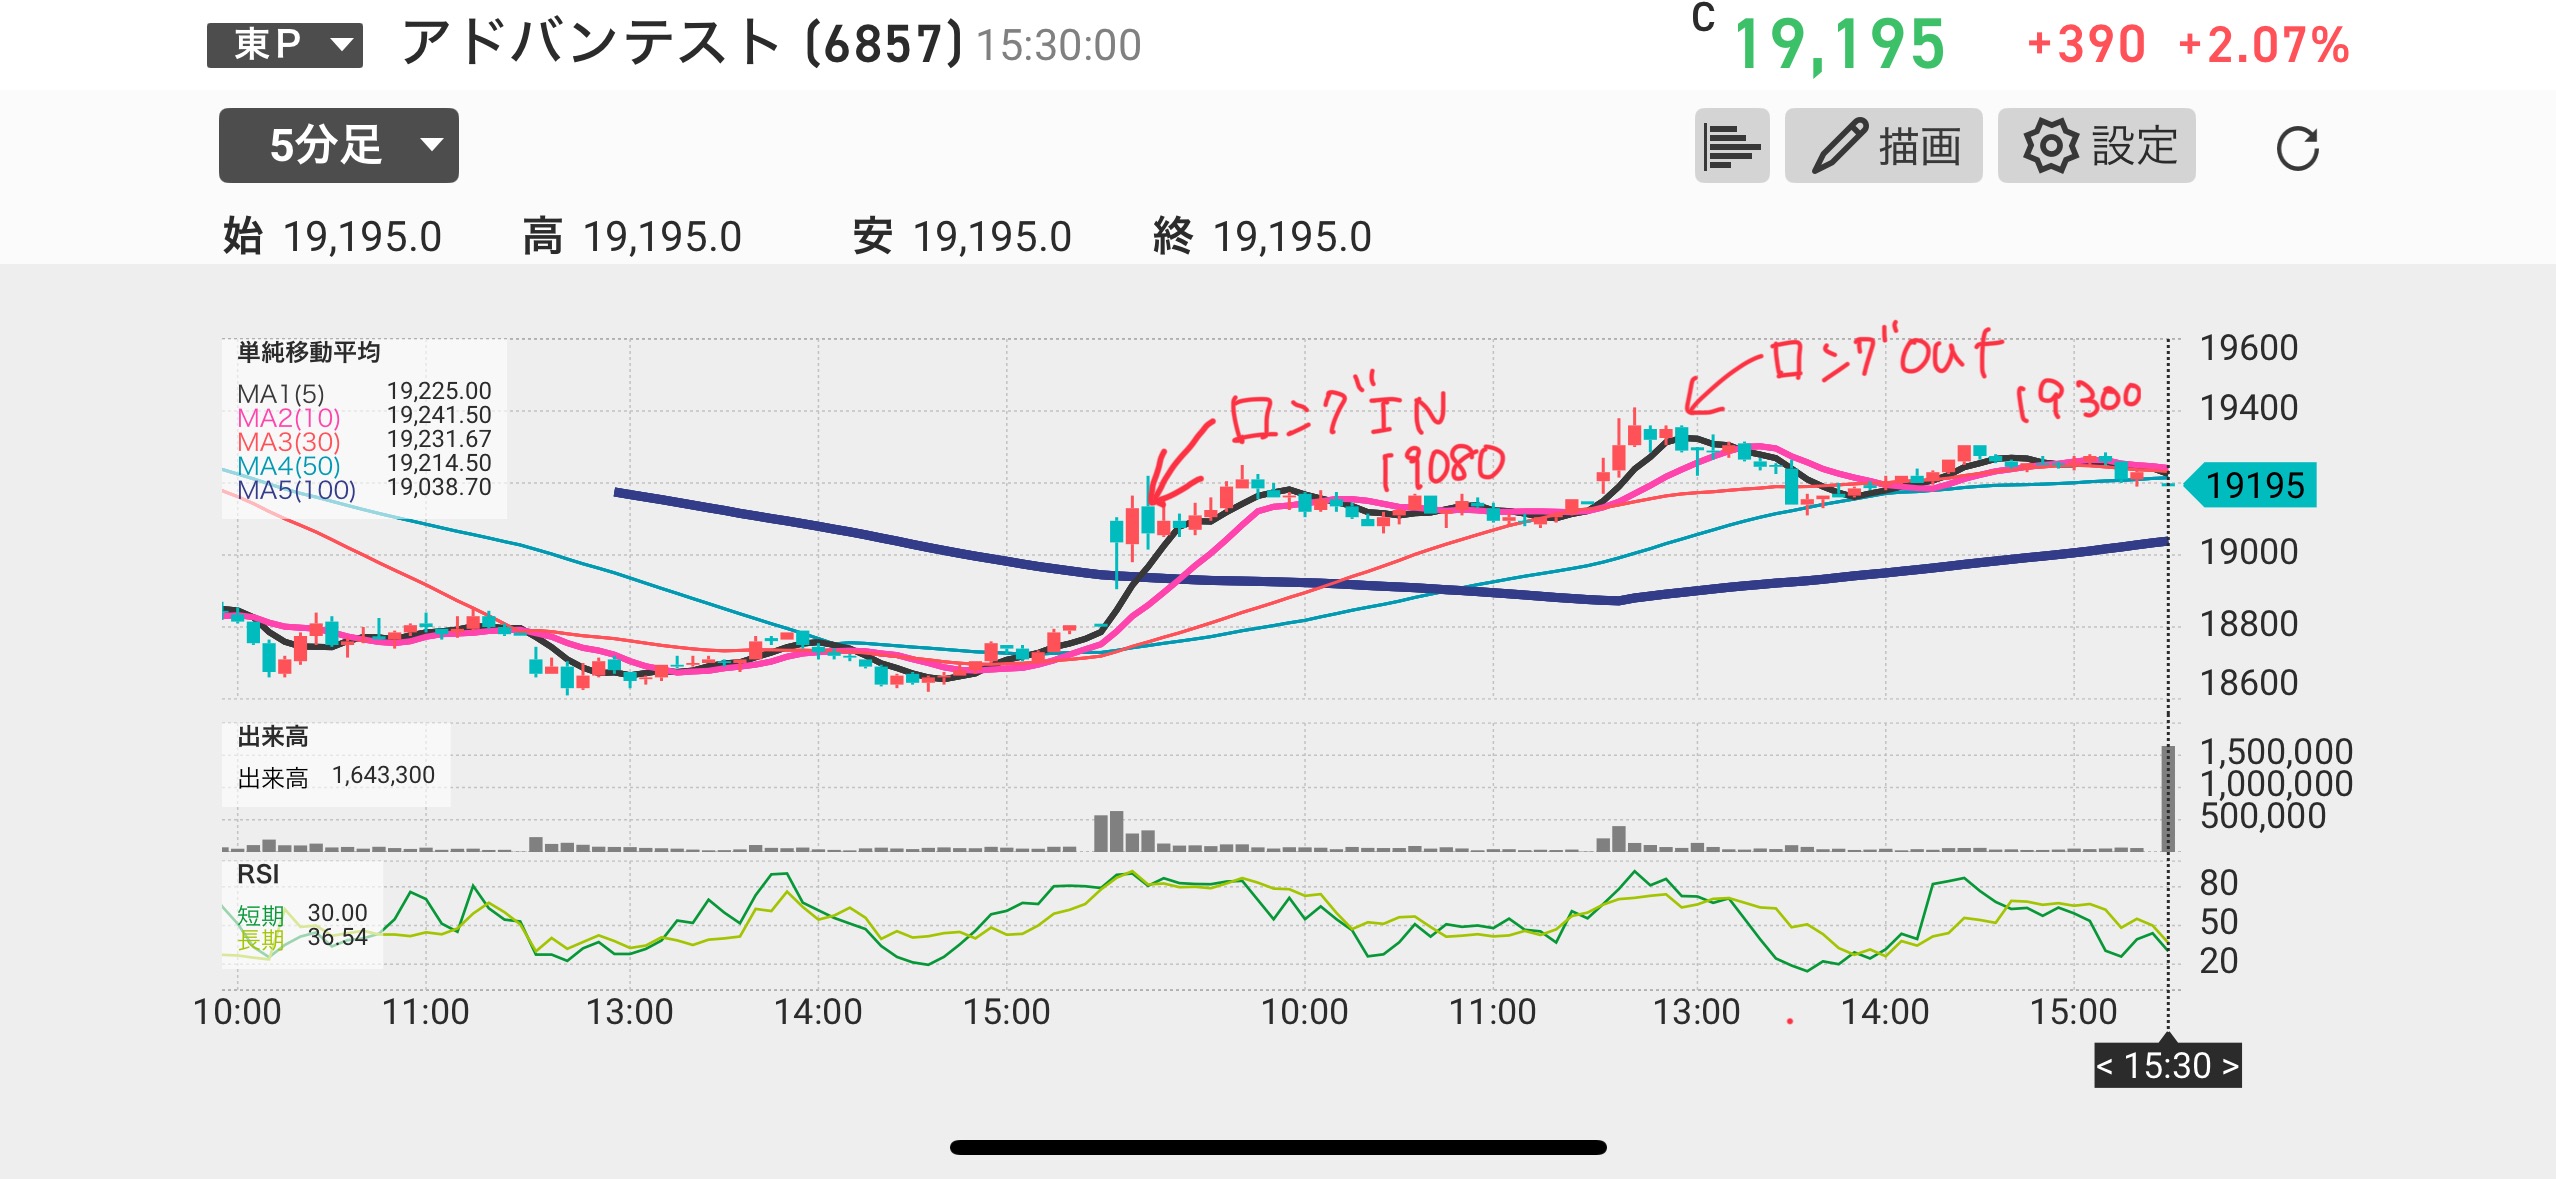Tap the 描画 pencil drawing button
The image size is (2556, 1179).
click(1883, 147)
